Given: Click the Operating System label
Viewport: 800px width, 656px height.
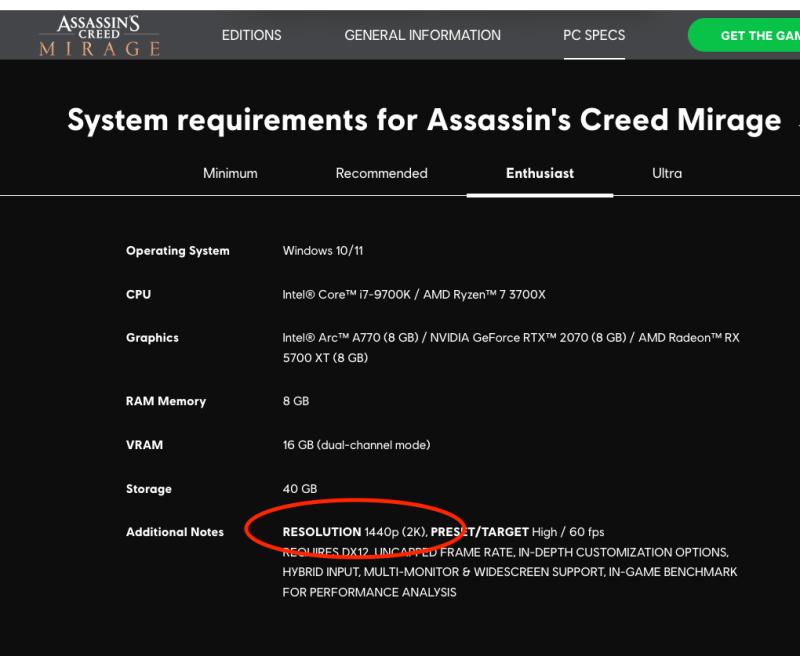Looking at the screenshot, I should pyautogui.click(x=178, y=251).
